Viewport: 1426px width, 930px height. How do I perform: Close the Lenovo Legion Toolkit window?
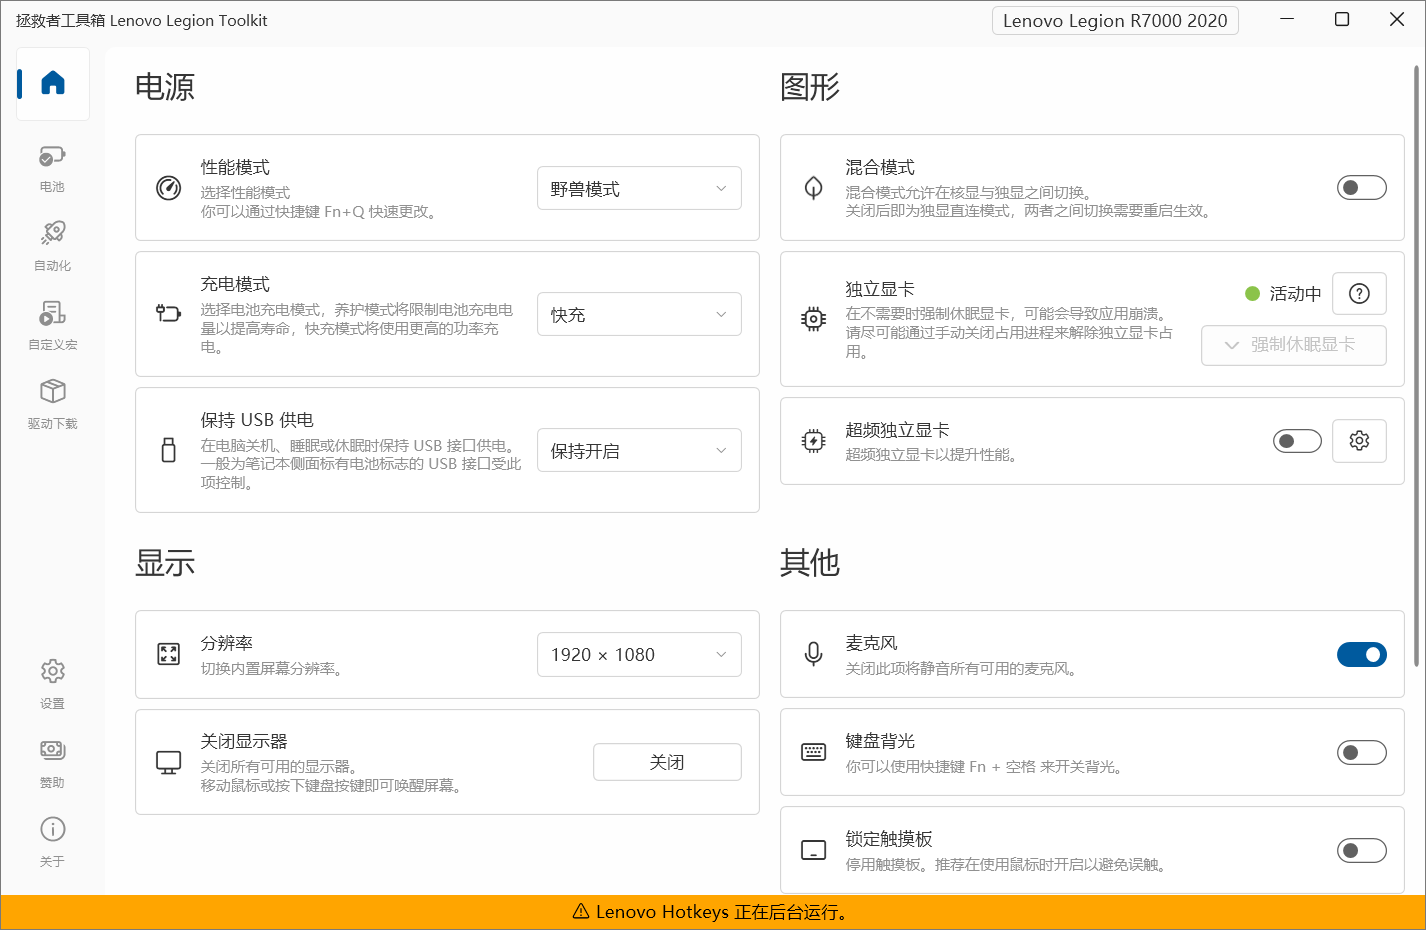[x=1397, y=19]
